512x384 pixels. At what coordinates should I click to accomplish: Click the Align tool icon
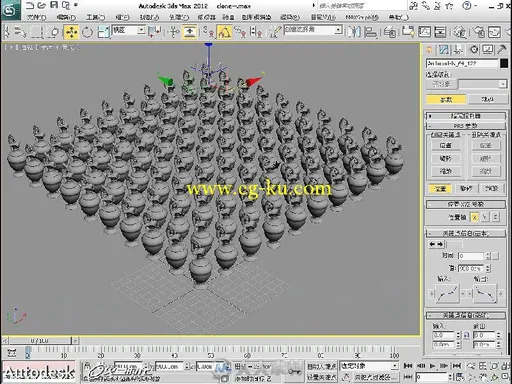pos(371,32)
